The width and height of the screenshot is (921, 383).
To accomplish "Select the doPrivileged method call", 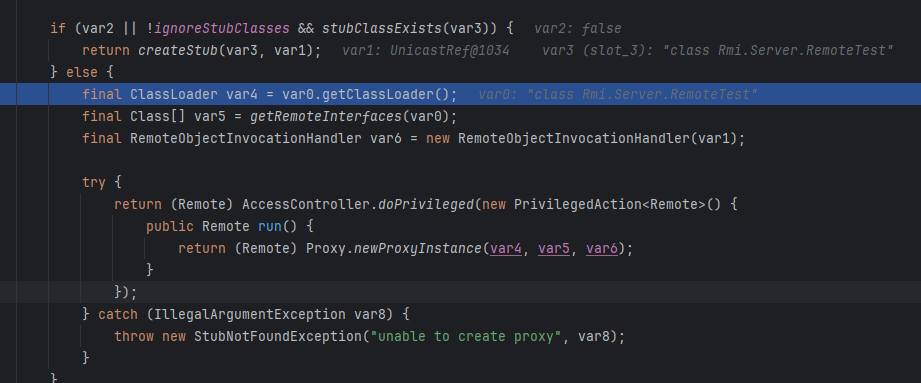I will (426, 204).
